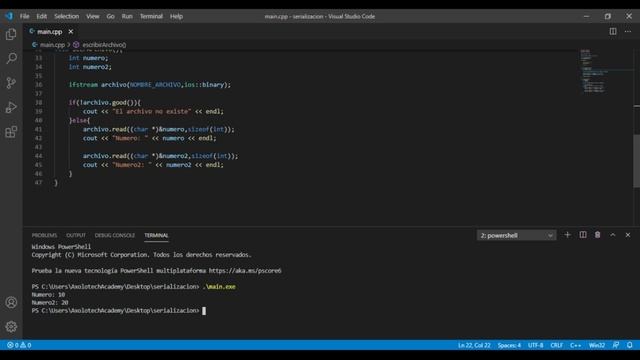Open the Run and Debug view
This screenshot has width=640, height=360.
[11, 107]
